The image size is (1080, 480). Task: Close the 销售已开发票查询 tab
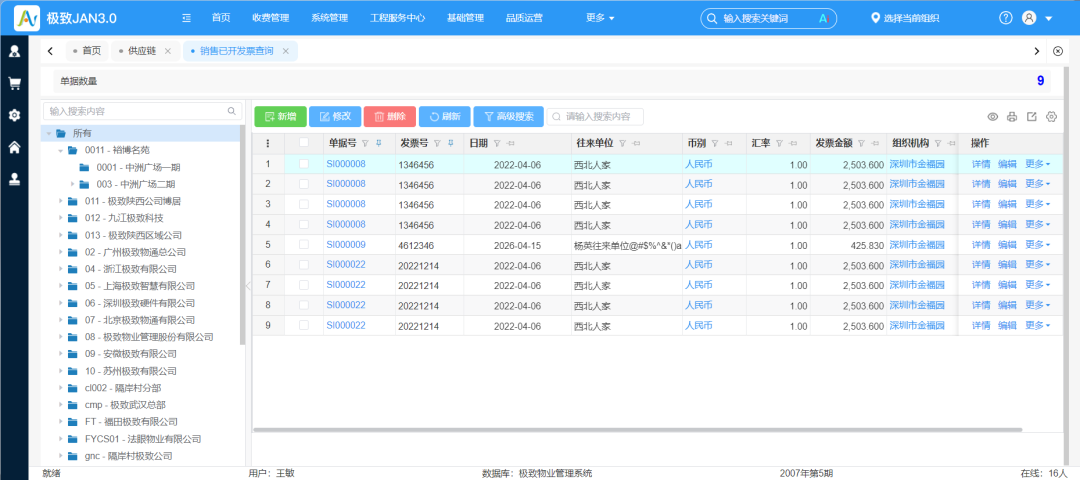click(x=285, y=51)
